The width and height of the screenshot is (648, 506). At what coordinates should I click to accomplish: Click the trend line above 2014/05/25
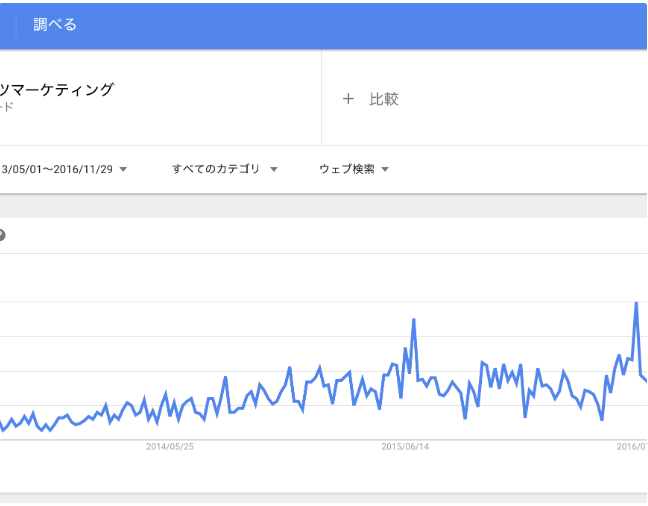[x=170, y=410]
